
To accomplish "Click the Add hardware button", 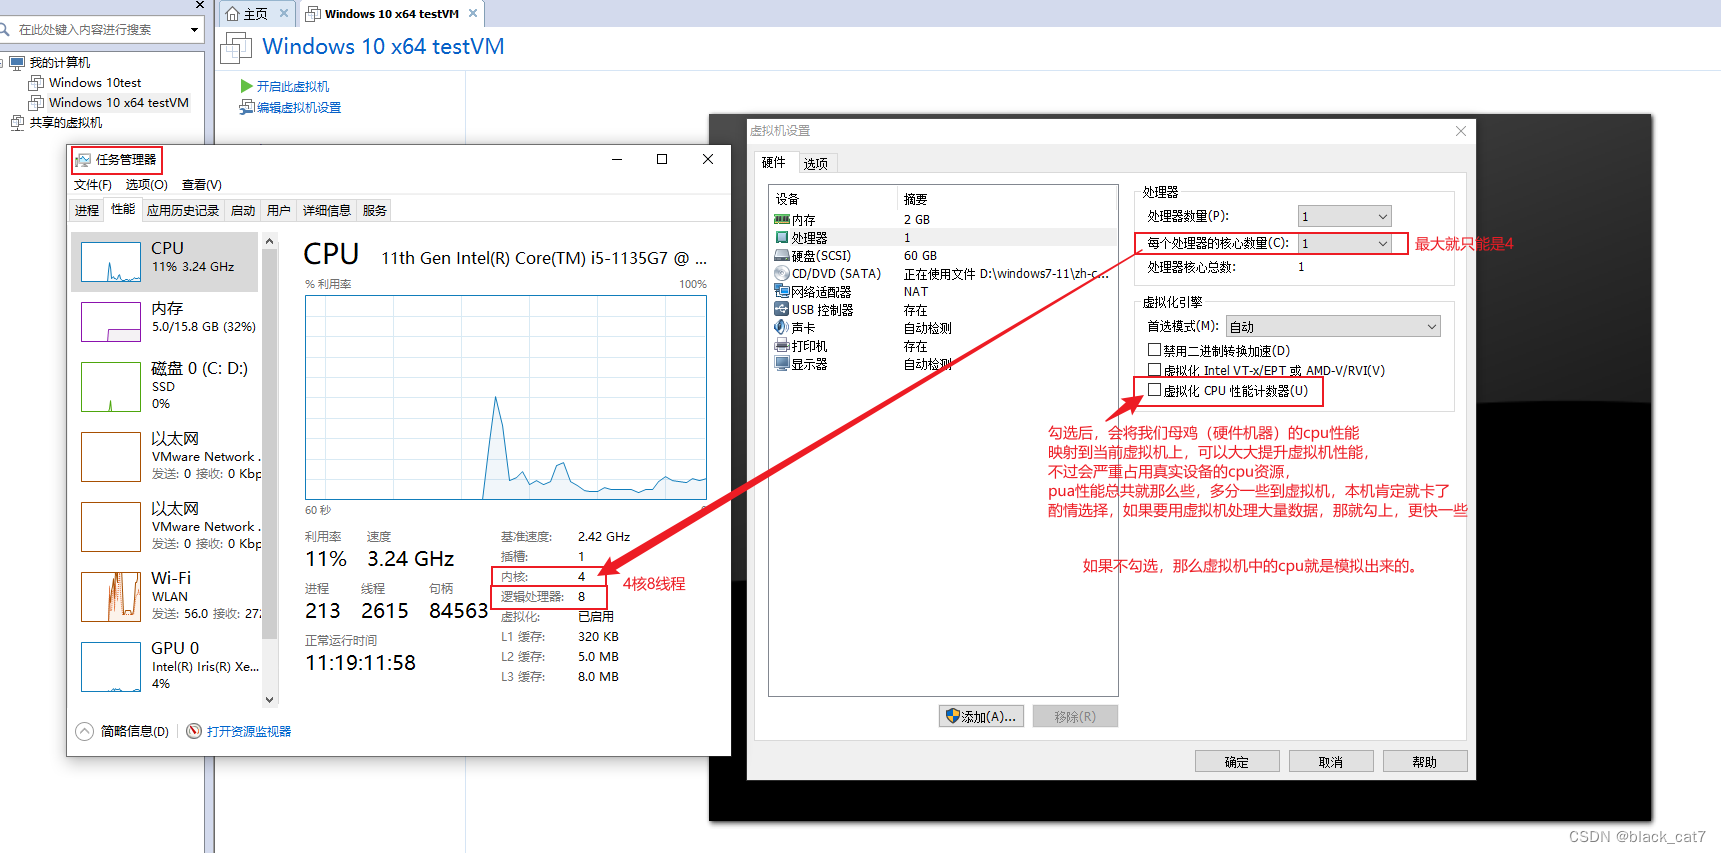I will 981,716.
